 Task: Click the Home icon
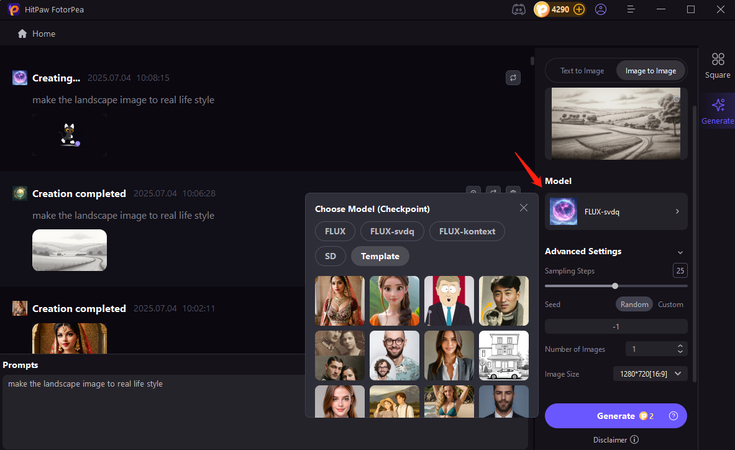coord(22,34)
